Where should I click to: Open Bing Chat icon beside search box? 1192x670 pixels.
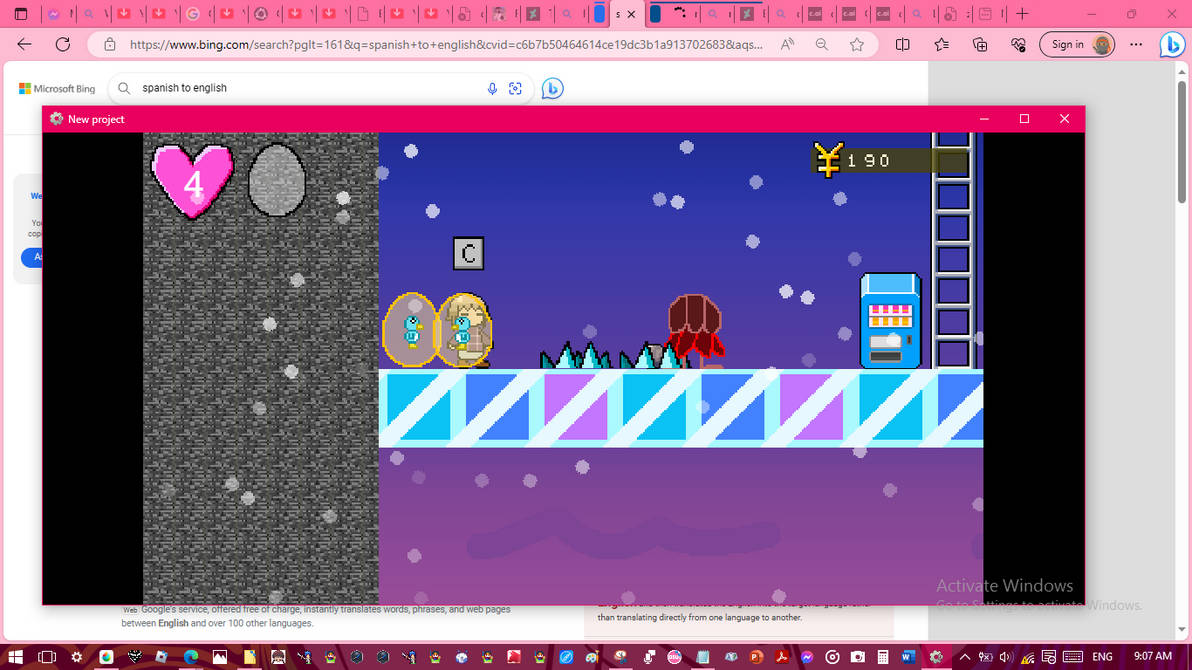553,88
